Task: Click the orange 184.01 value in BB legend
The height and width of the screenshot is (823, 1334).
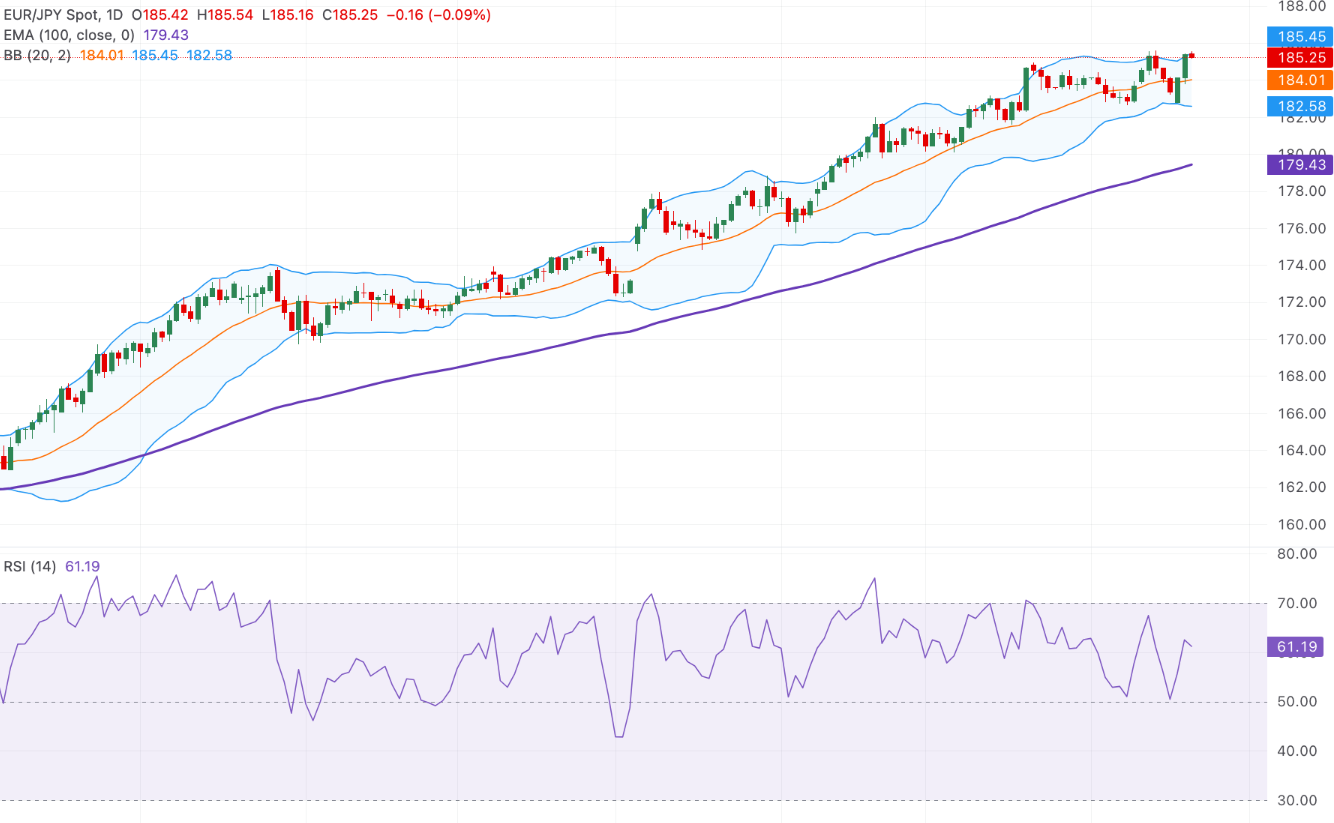Action: [102, 55]
